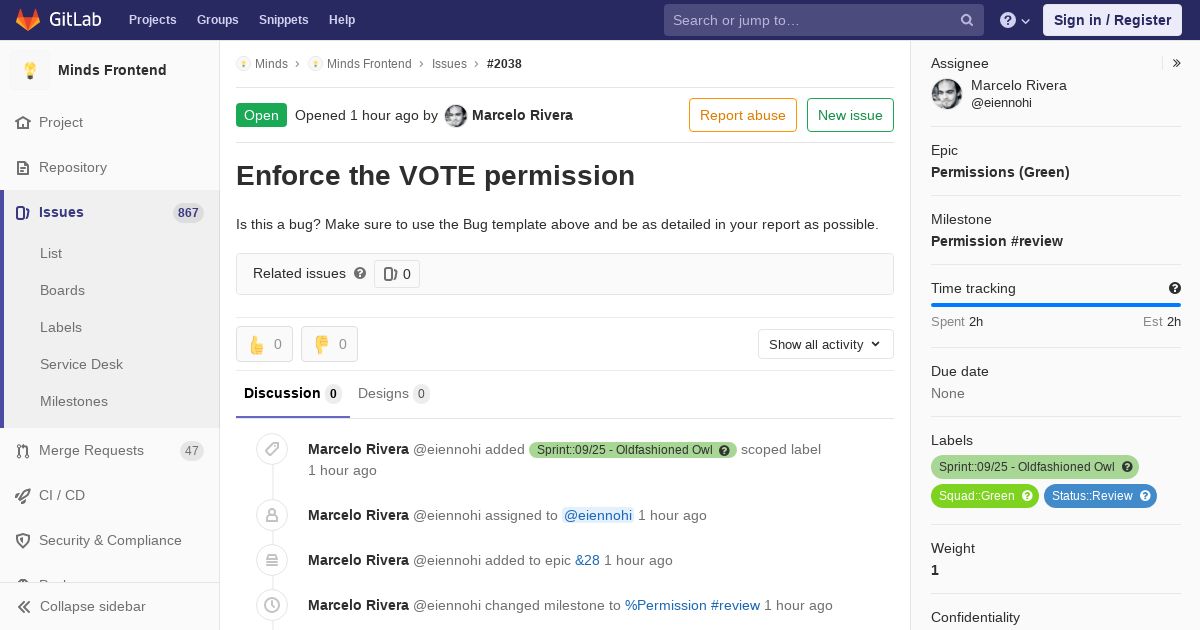Click the %Permission #review link in activity
Screen dimensions: 1200x630
[692, 605]
